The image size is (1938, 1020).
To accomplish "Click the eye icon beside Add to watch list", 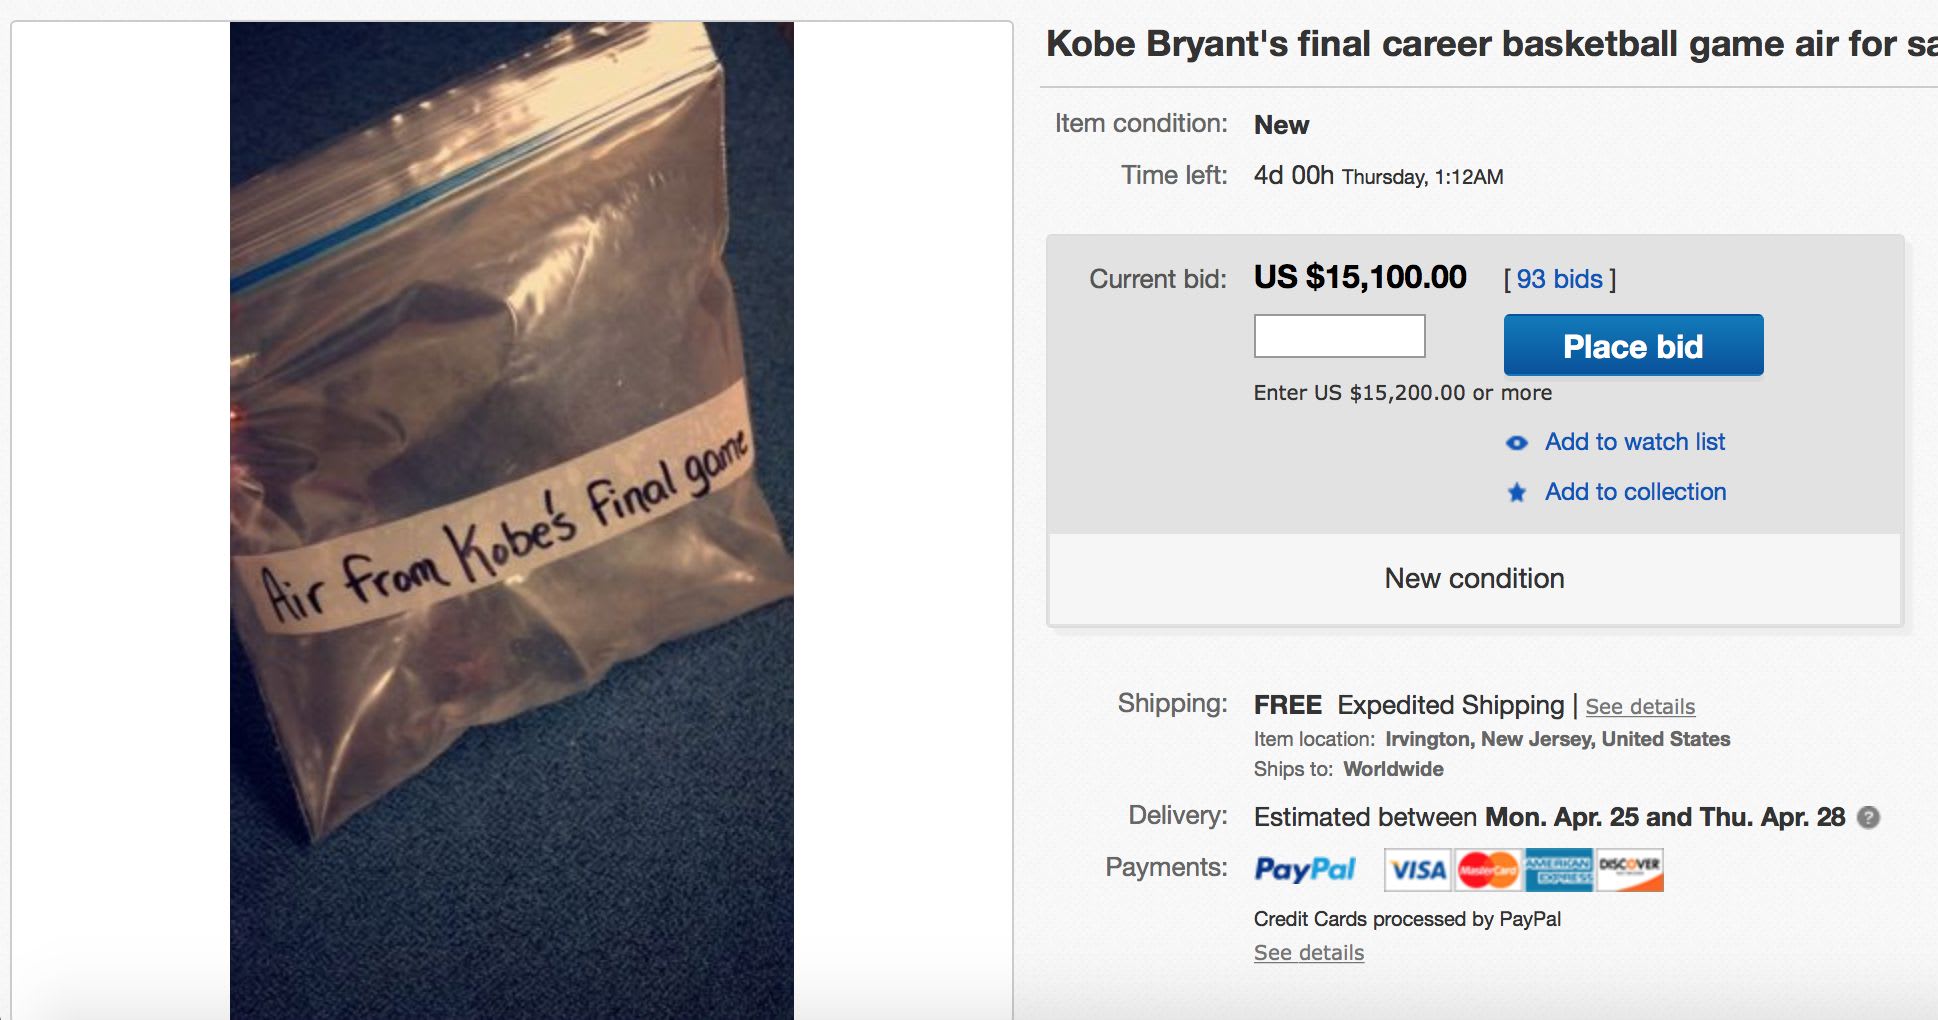I will [x=1516, y=442].
